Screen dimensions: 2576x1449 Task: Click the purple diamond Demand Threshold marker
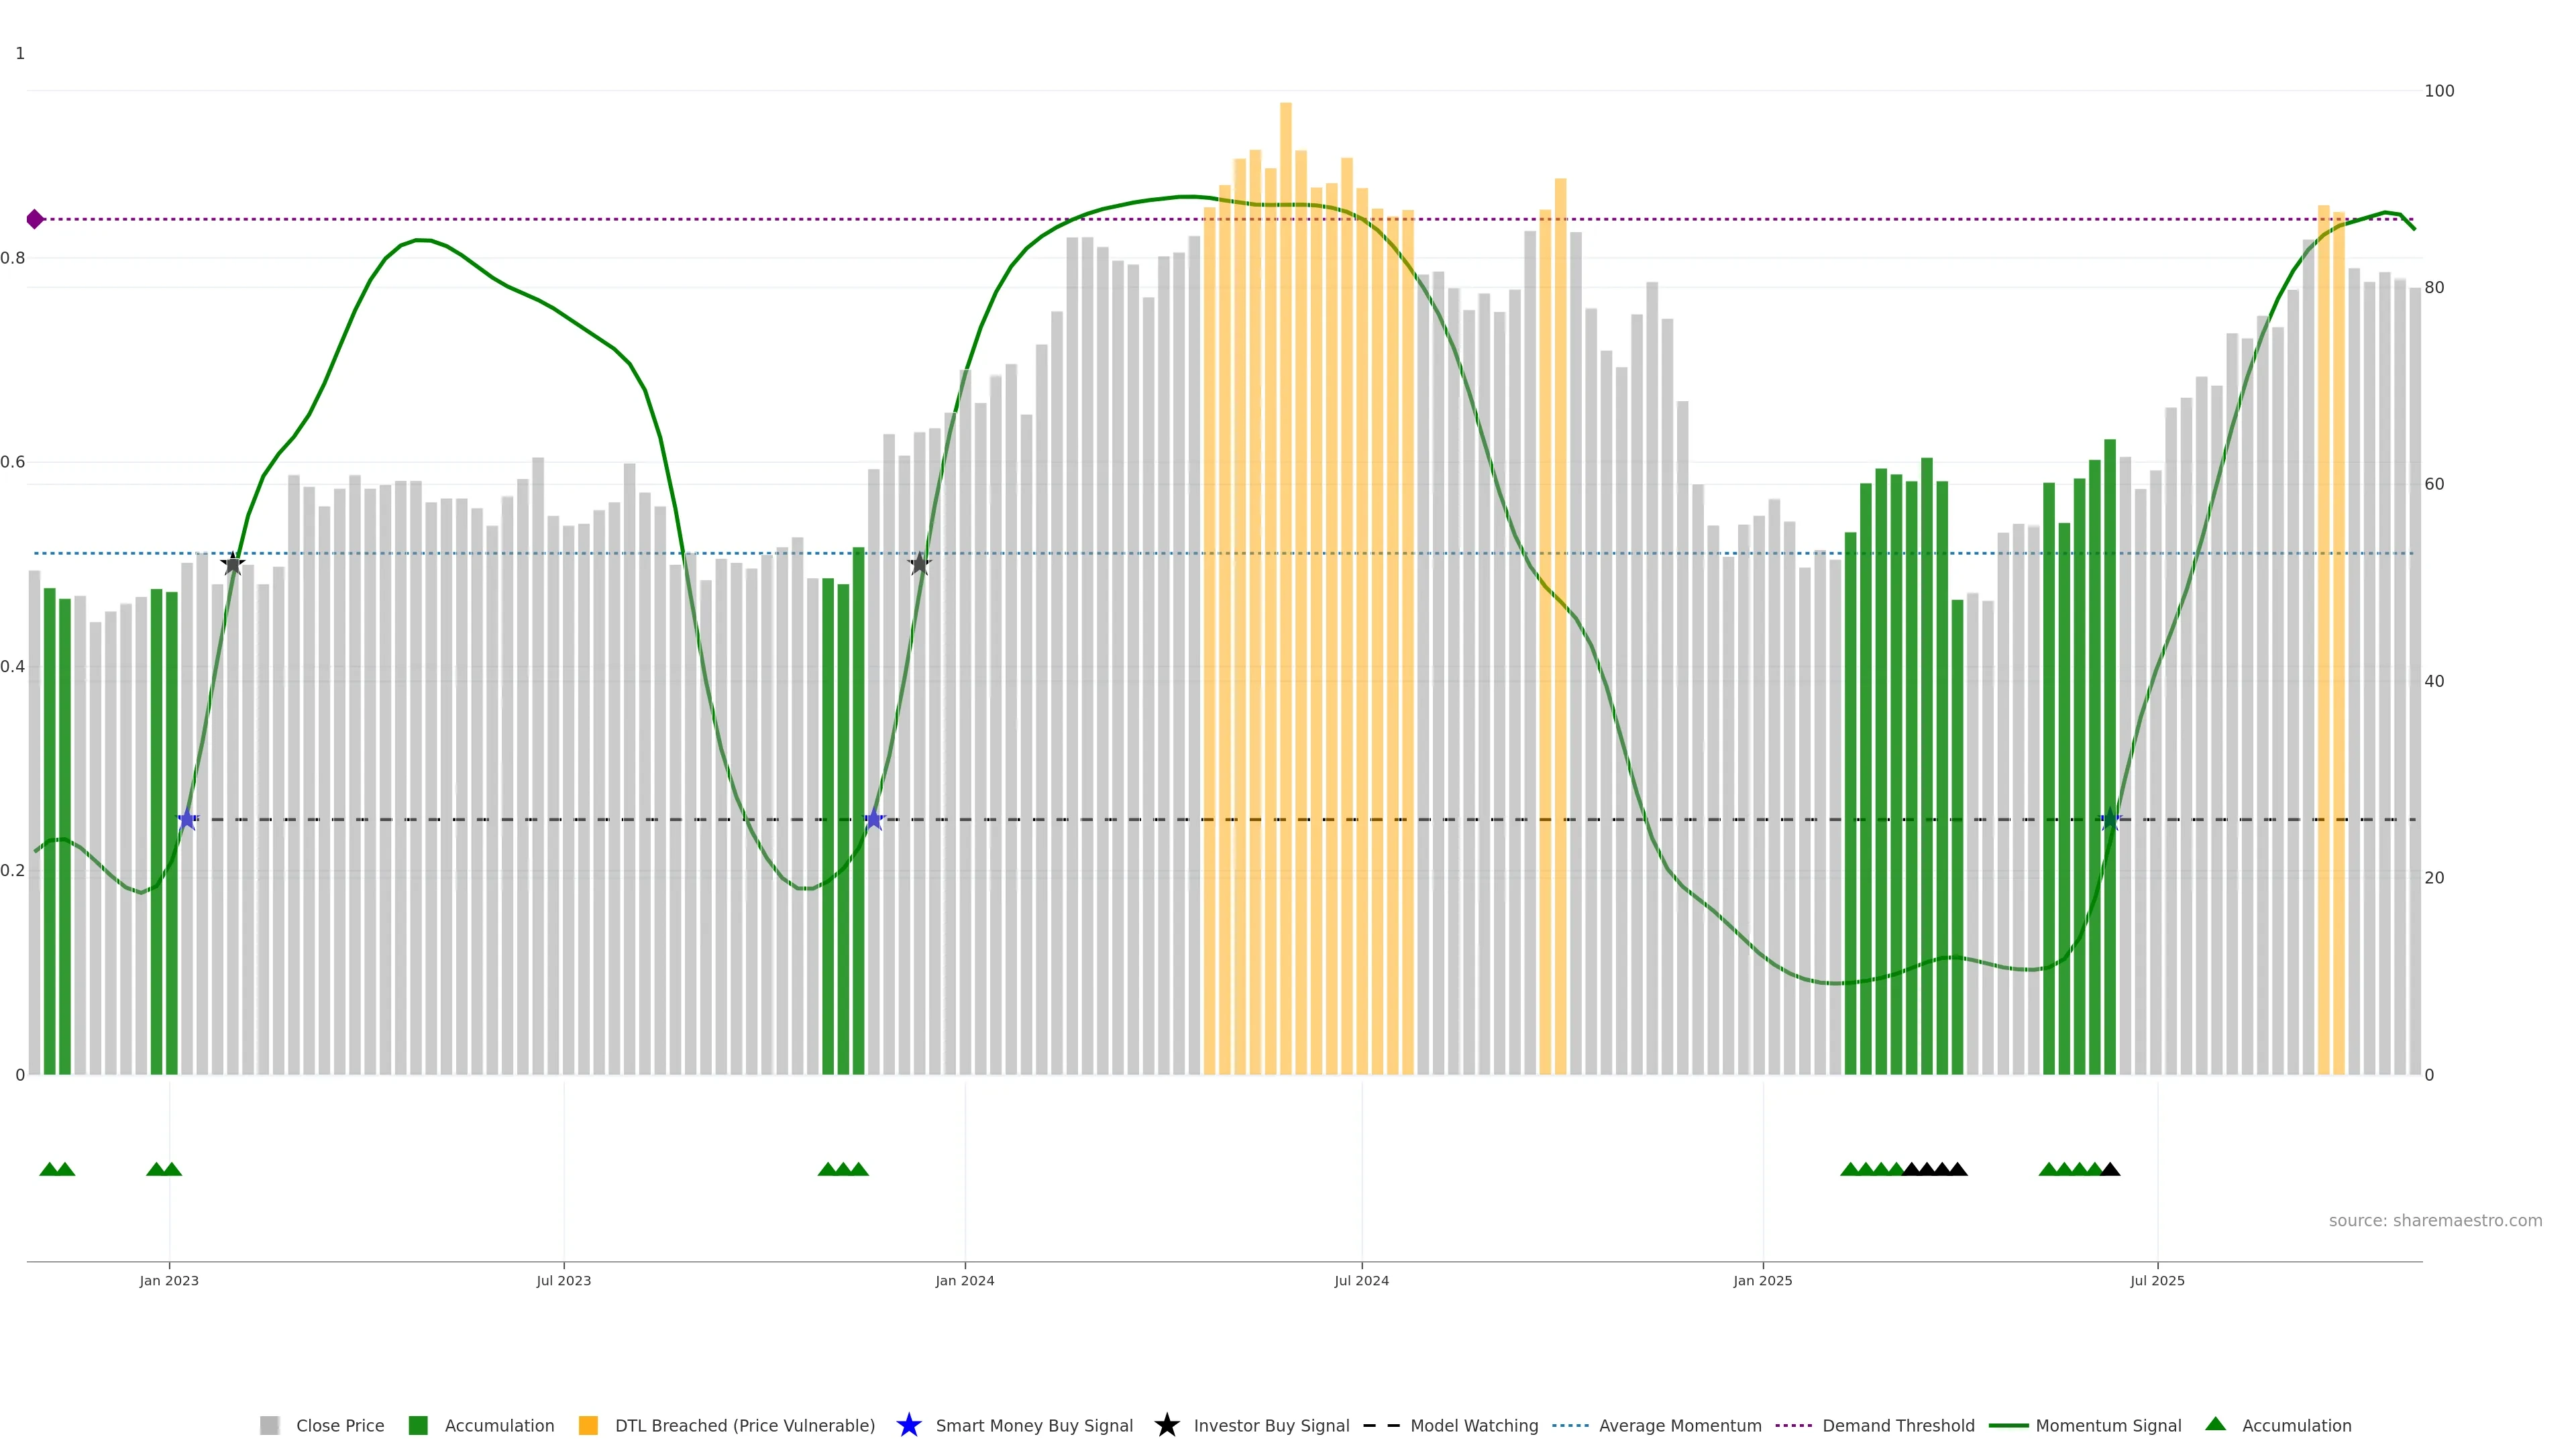click(x=35, y=219)
